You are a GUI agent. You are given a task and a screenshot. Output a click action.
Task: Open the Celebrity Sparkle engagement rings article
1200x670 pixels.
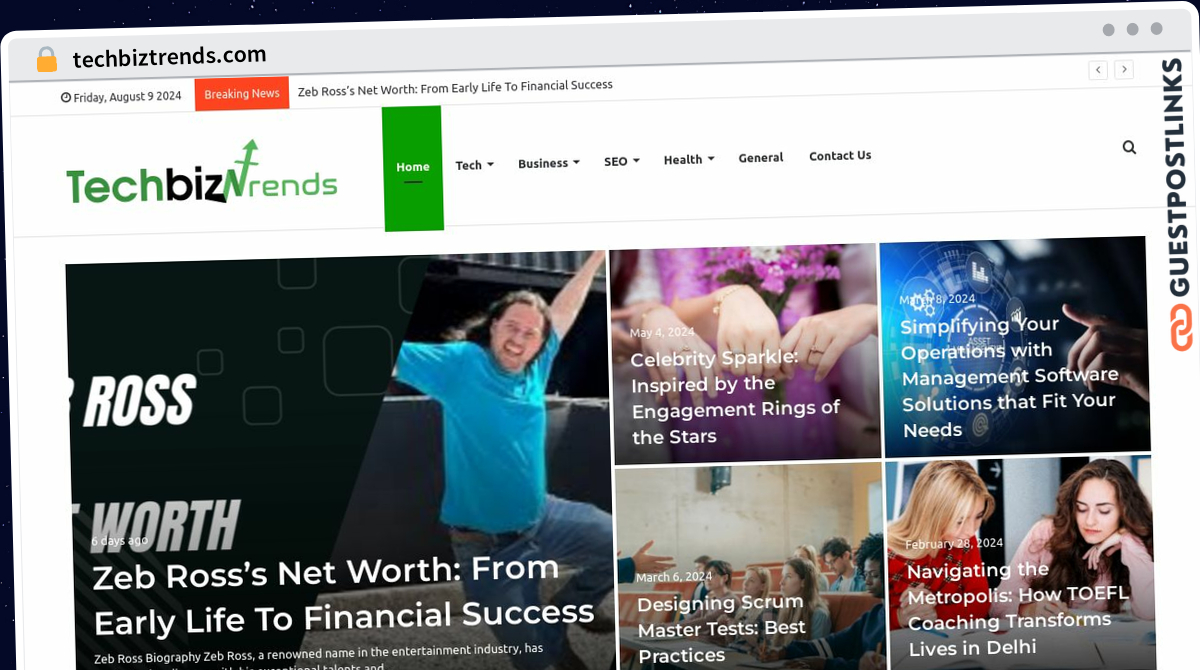(x=735, y=397)
